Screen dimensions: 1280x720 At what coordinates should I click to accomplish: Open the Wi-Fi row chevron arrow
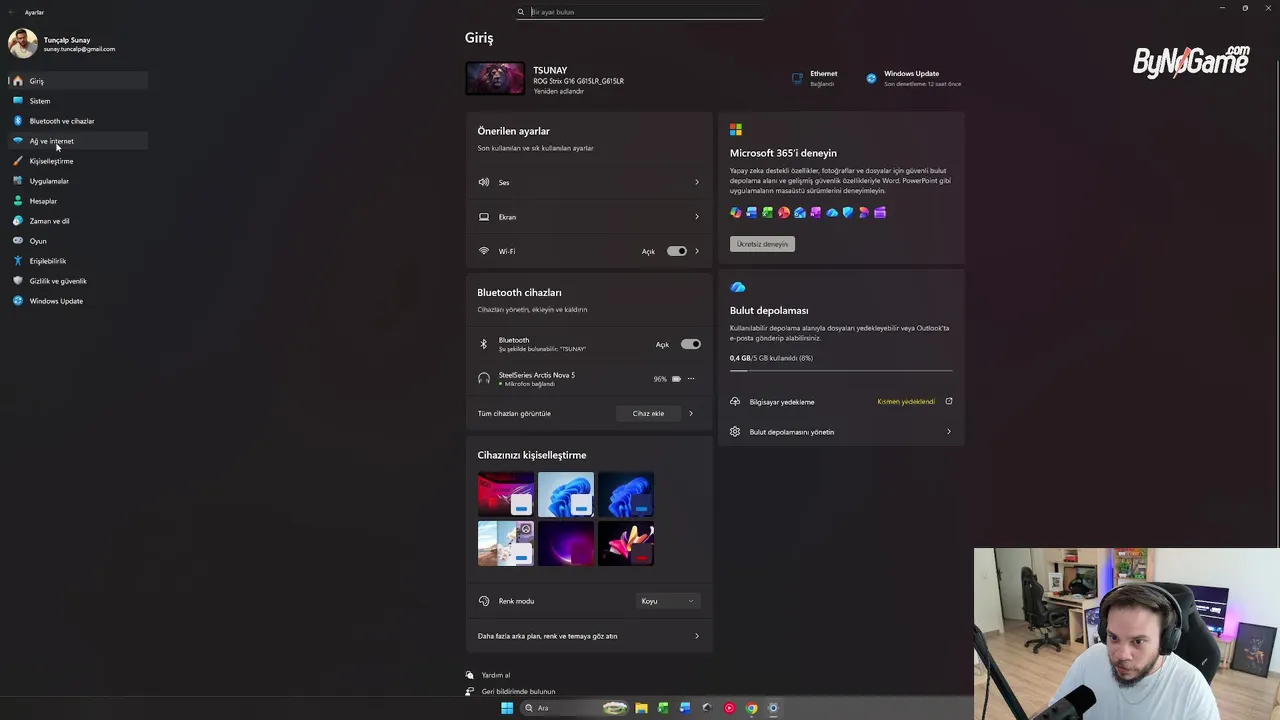click(x=697, y=251)
